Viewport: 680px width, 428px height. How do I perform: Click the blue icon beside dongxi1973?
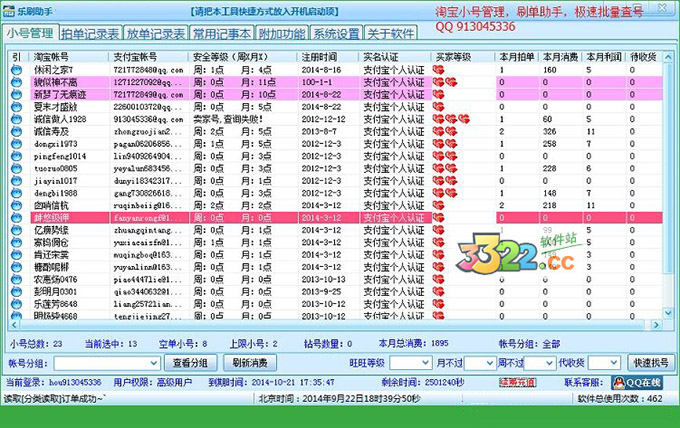click(16, 144)
